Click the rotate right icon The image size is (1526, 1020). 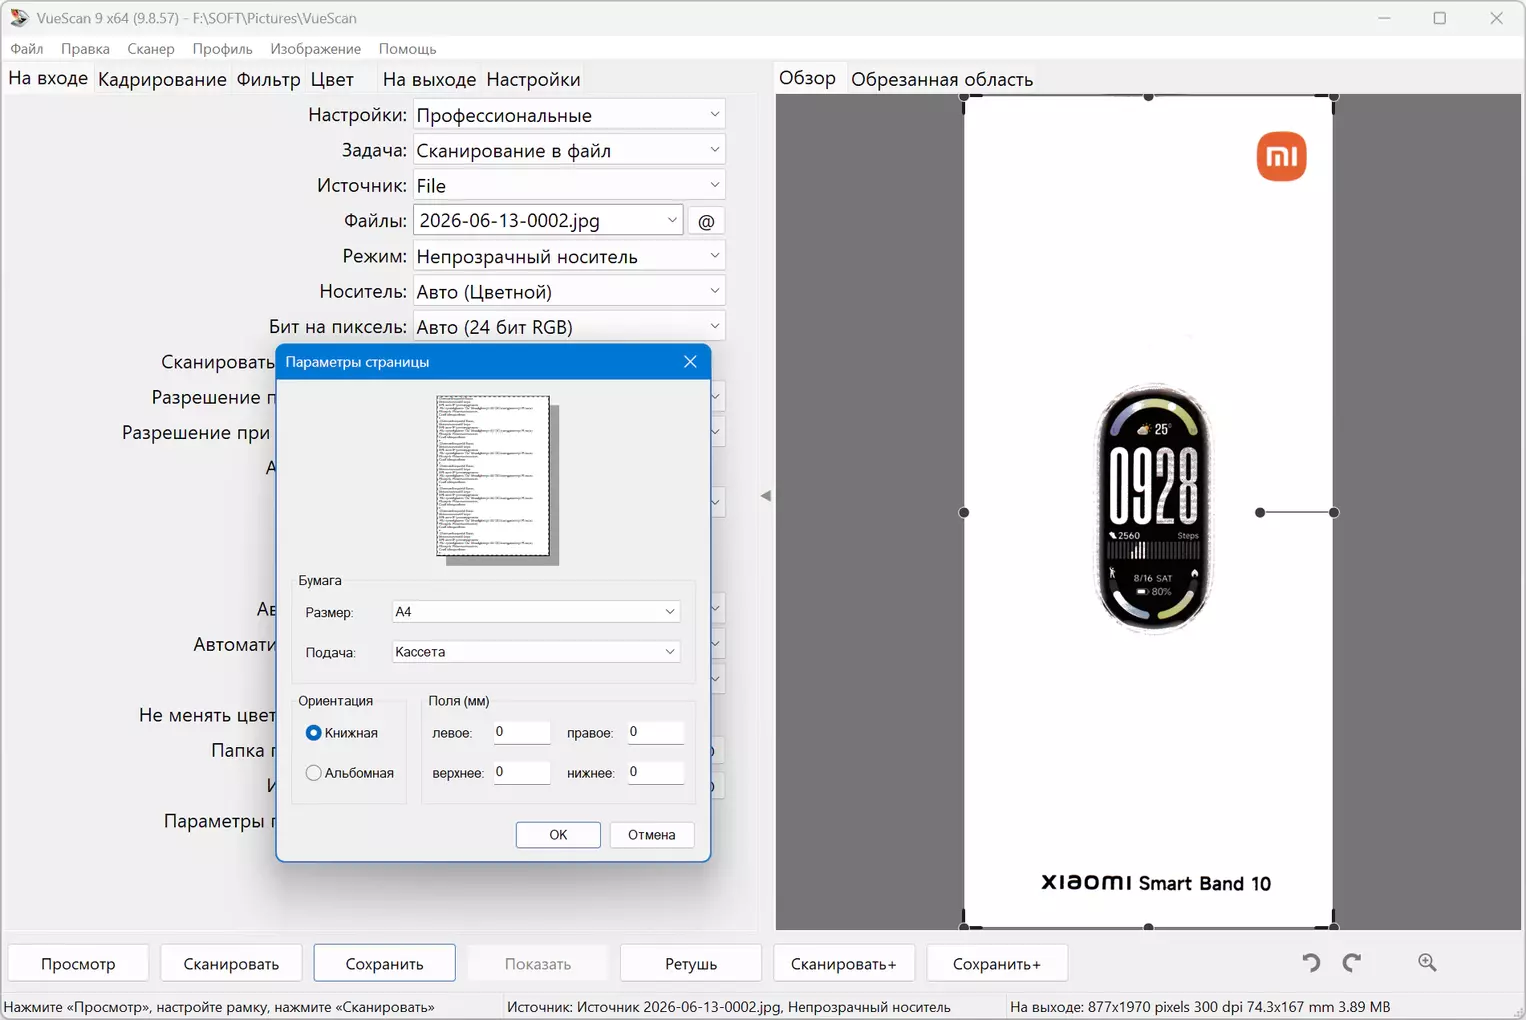[x=1352, y=962]
